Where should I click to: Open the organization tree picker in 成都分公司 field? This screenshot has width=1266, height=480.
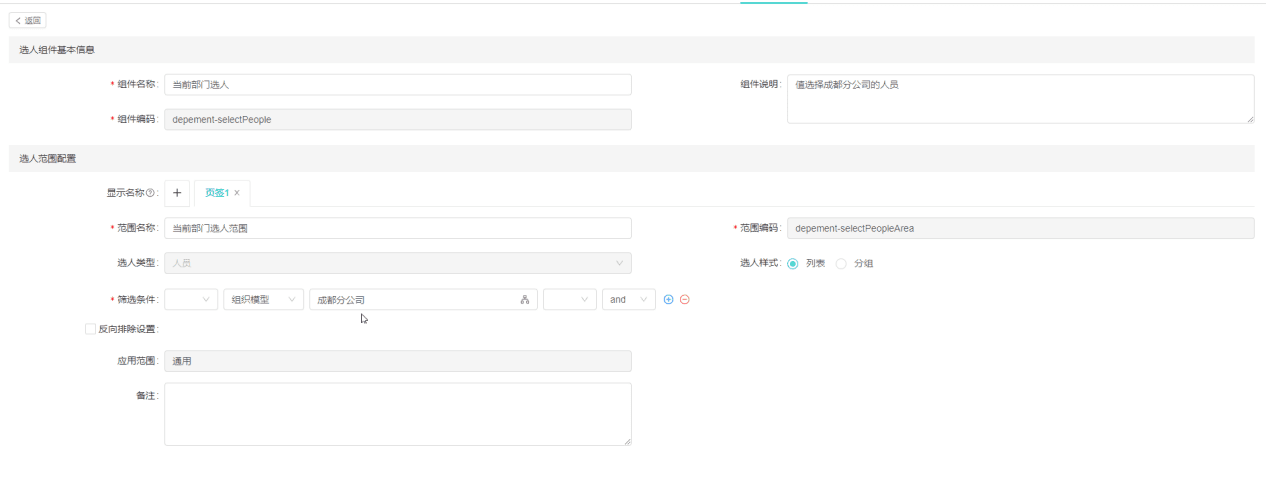tap(525, 300)
